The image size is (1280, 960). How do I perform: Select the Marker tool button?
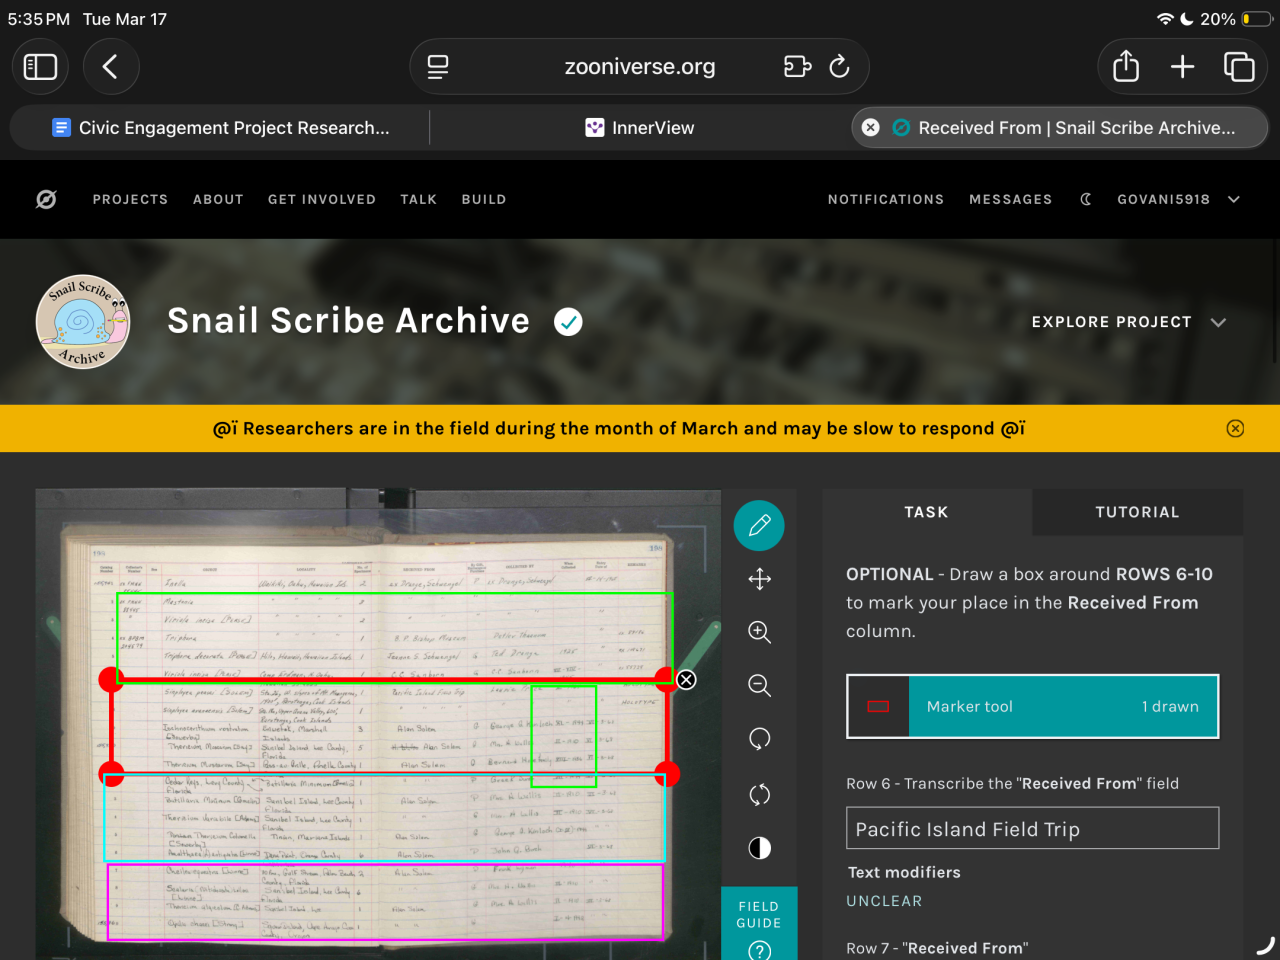point(1033,707)
